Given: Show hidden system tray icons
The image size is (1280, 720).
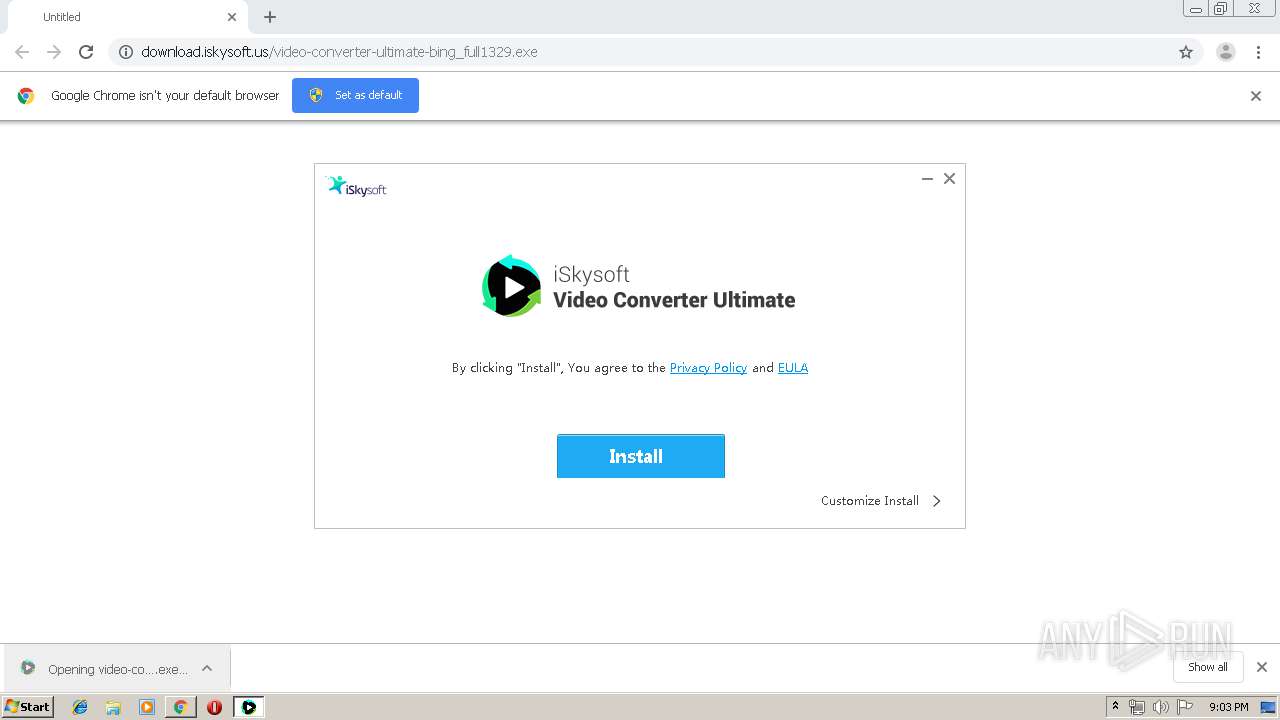Looking at the screenshot, I should [x=1116, y=707].
